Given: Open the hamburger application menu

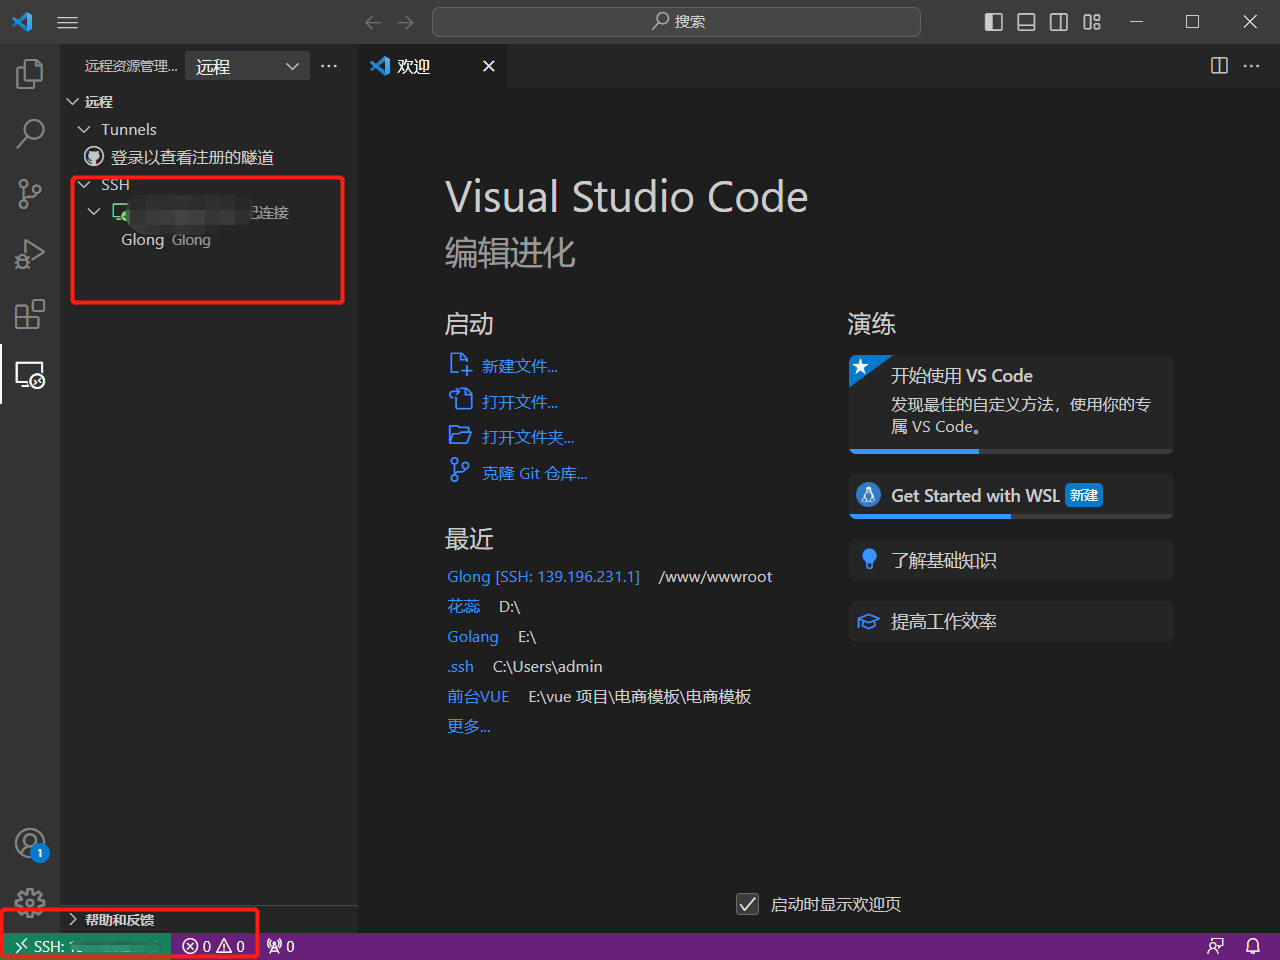Looking at the screenshot, I should coord(67,22).
